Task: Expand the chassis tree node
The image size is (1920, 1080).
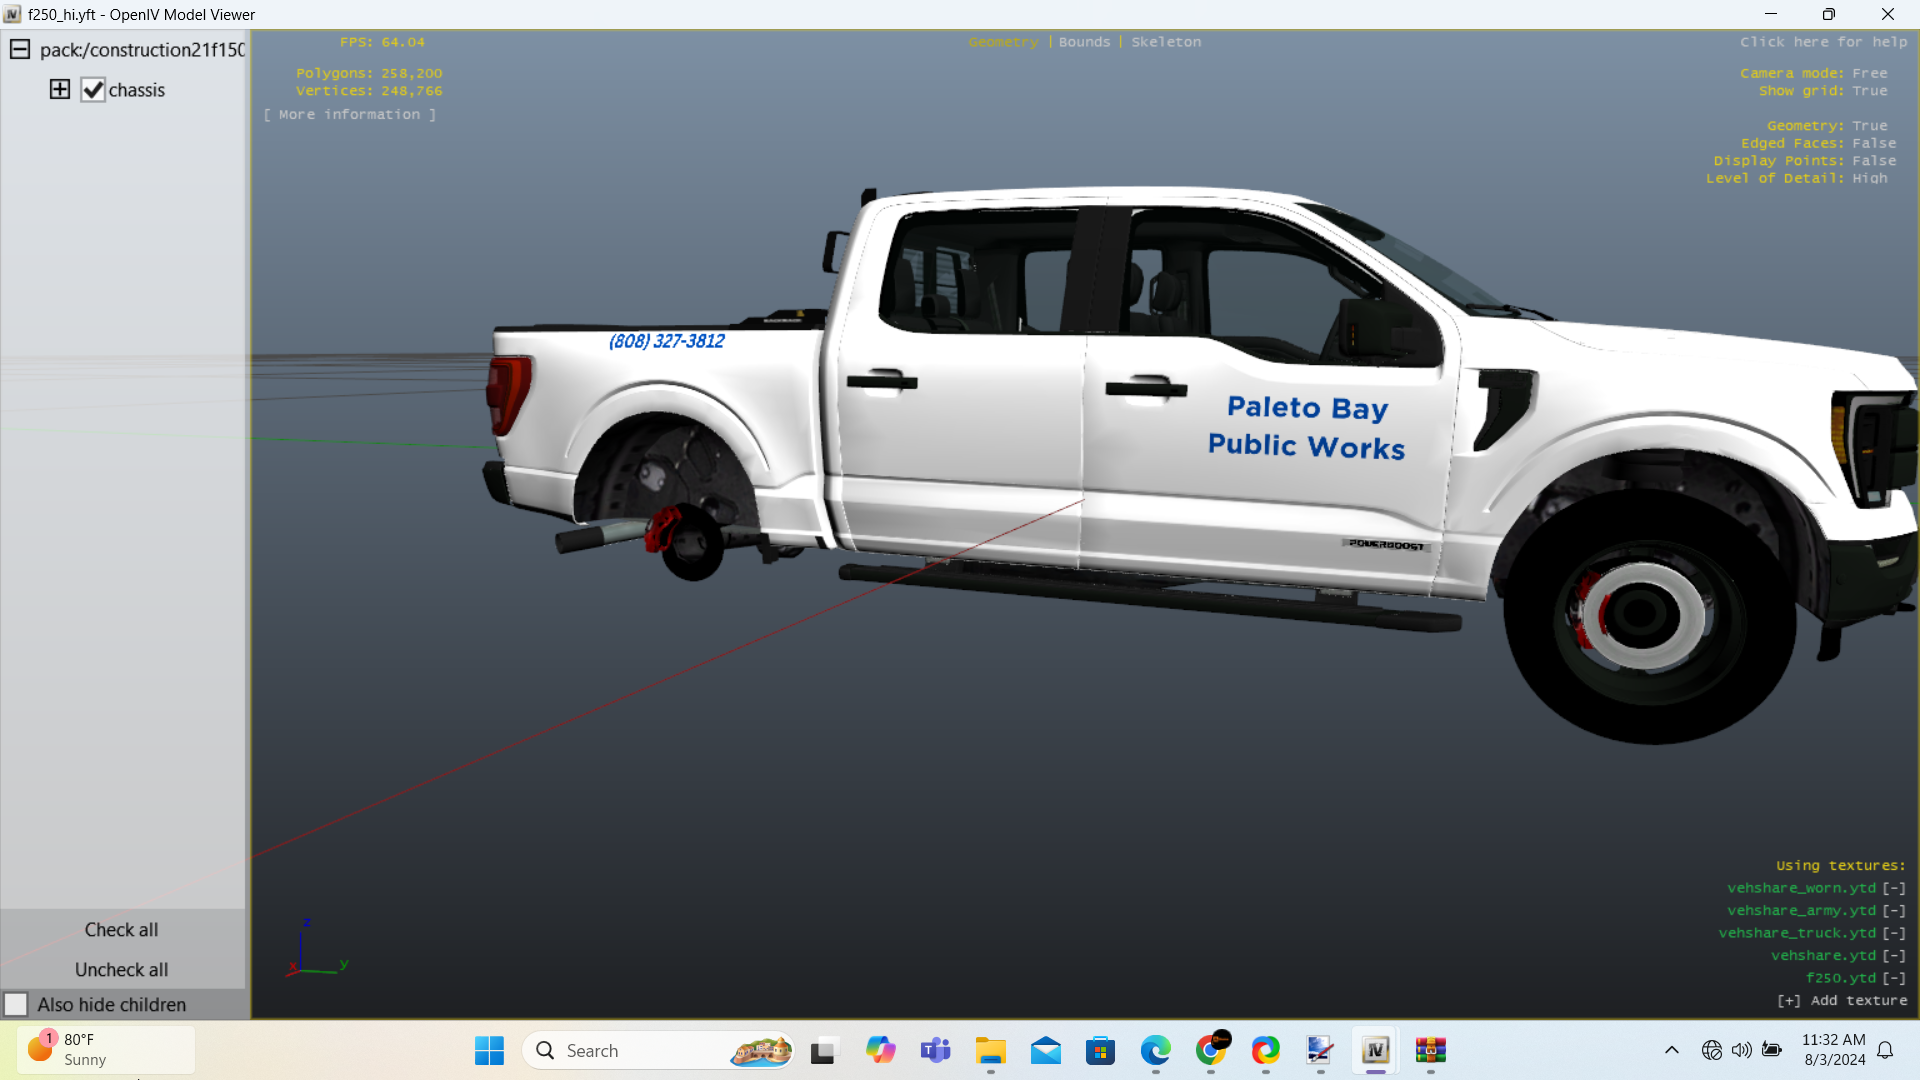Action: coord(60,89)
